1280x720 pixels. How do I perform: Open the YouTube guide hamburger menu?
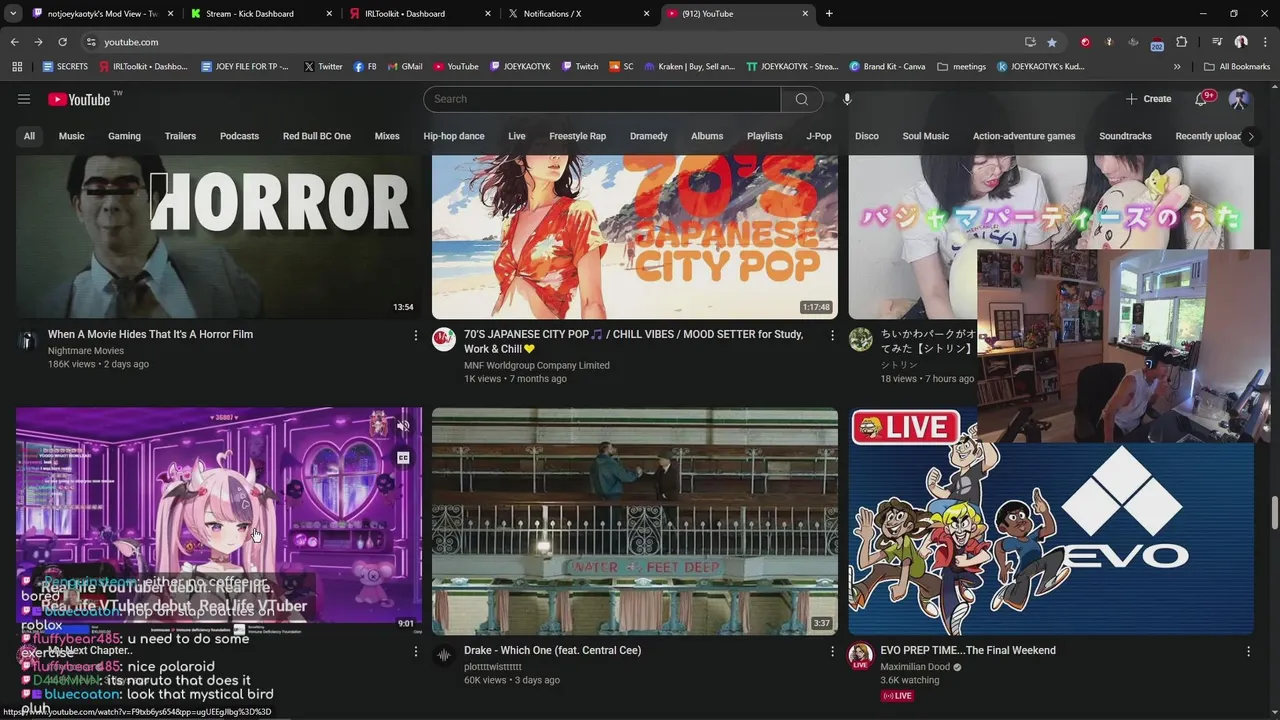point(24,99)
